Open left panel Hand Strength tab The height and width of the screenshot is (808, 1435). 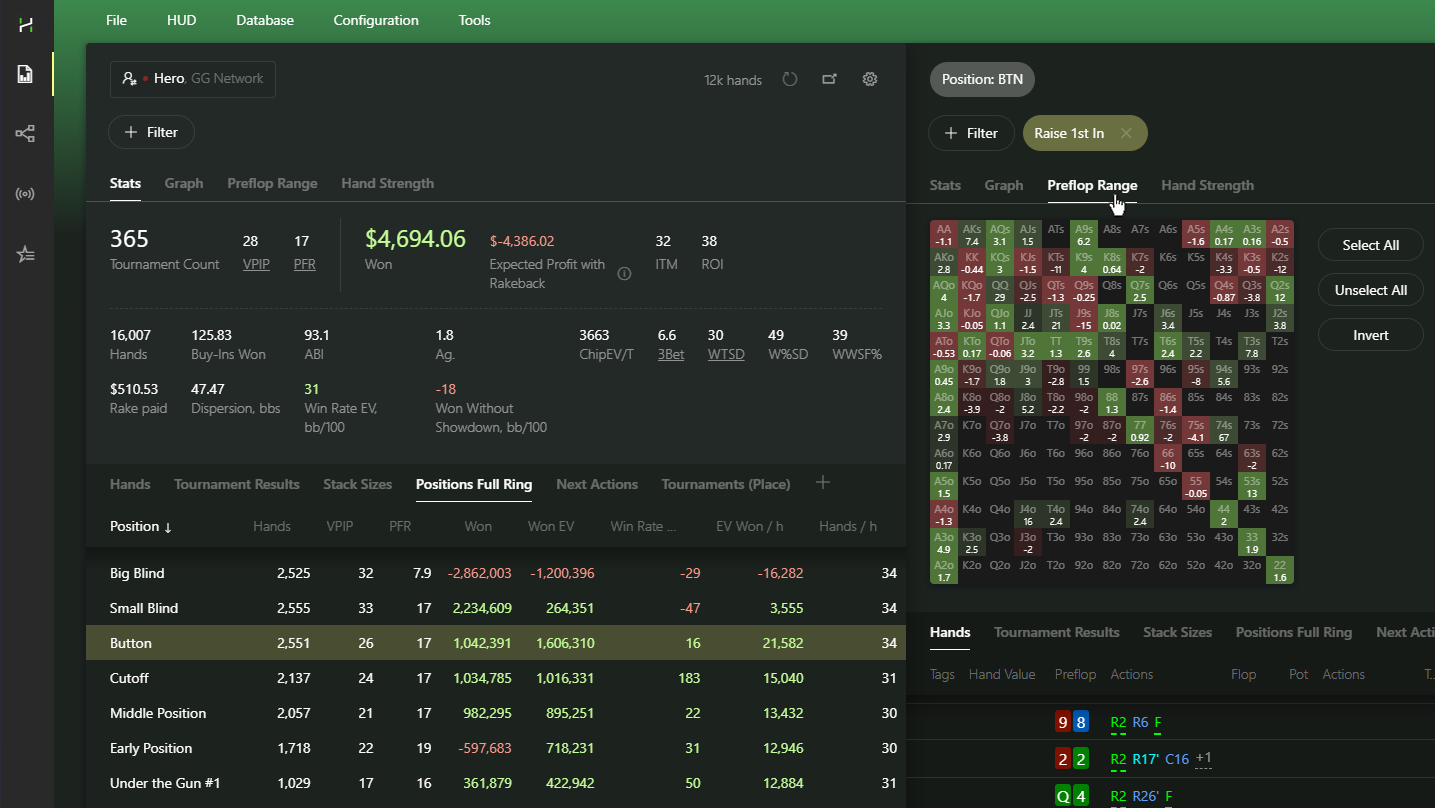[x=388, y=183]
